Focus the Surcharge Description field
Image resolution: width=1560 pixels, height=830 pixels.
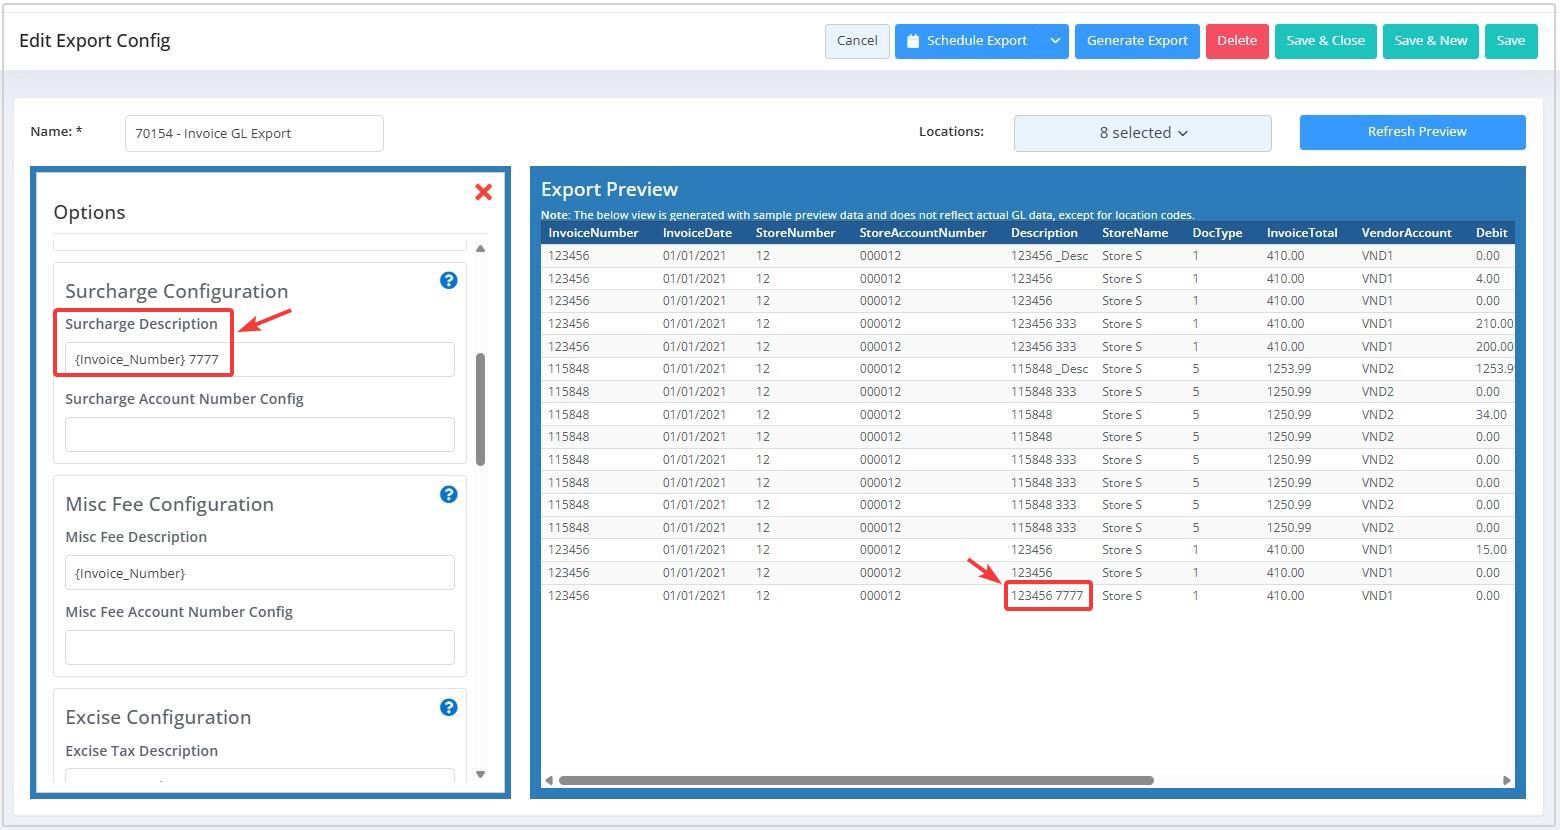coord(259,359)
